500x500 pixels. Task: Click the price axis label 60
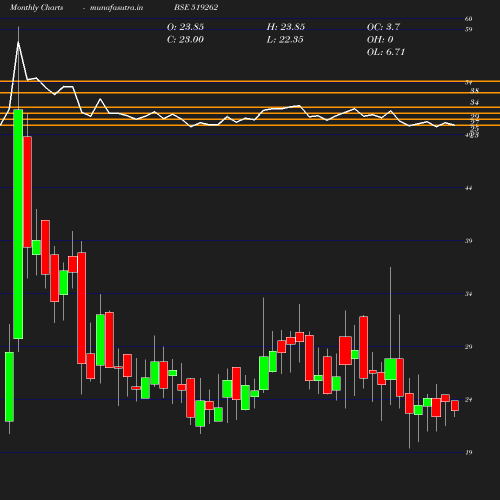point(469,19)
